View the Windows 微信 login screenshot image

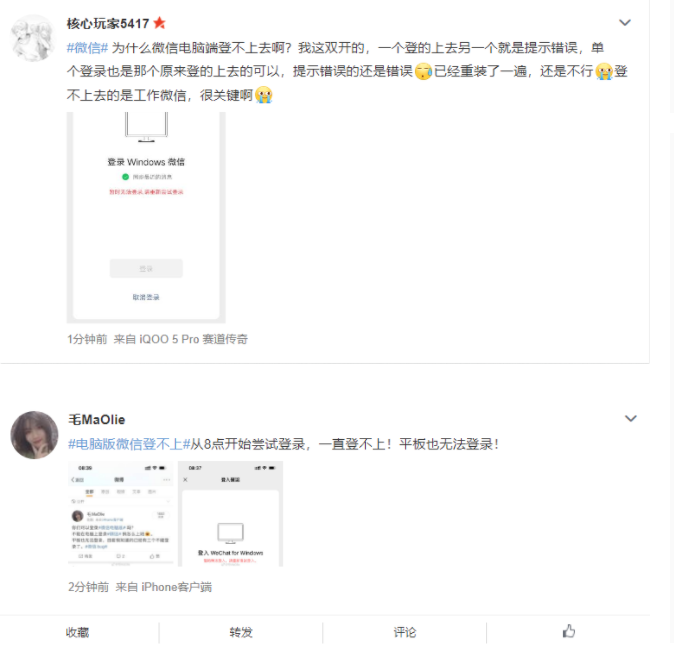146,217
